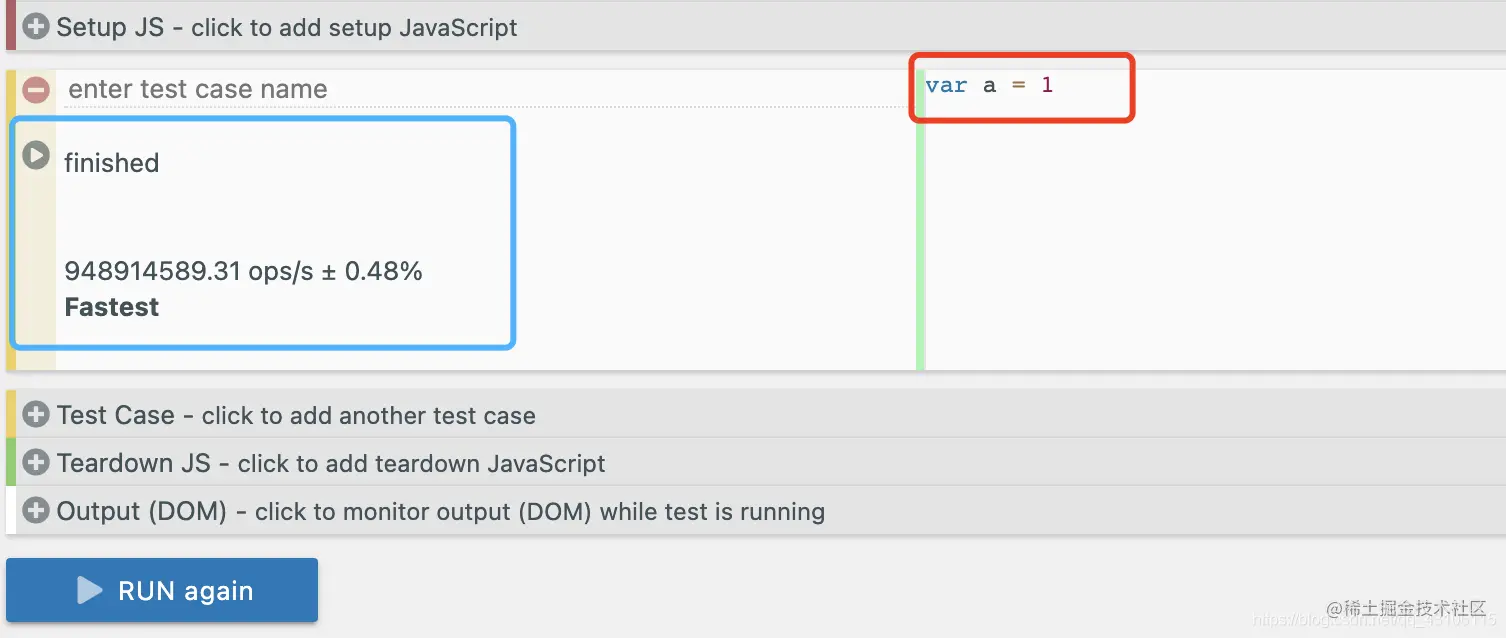Click the Test Case plus icon
Screen dimensions: 1506x638
36,414
